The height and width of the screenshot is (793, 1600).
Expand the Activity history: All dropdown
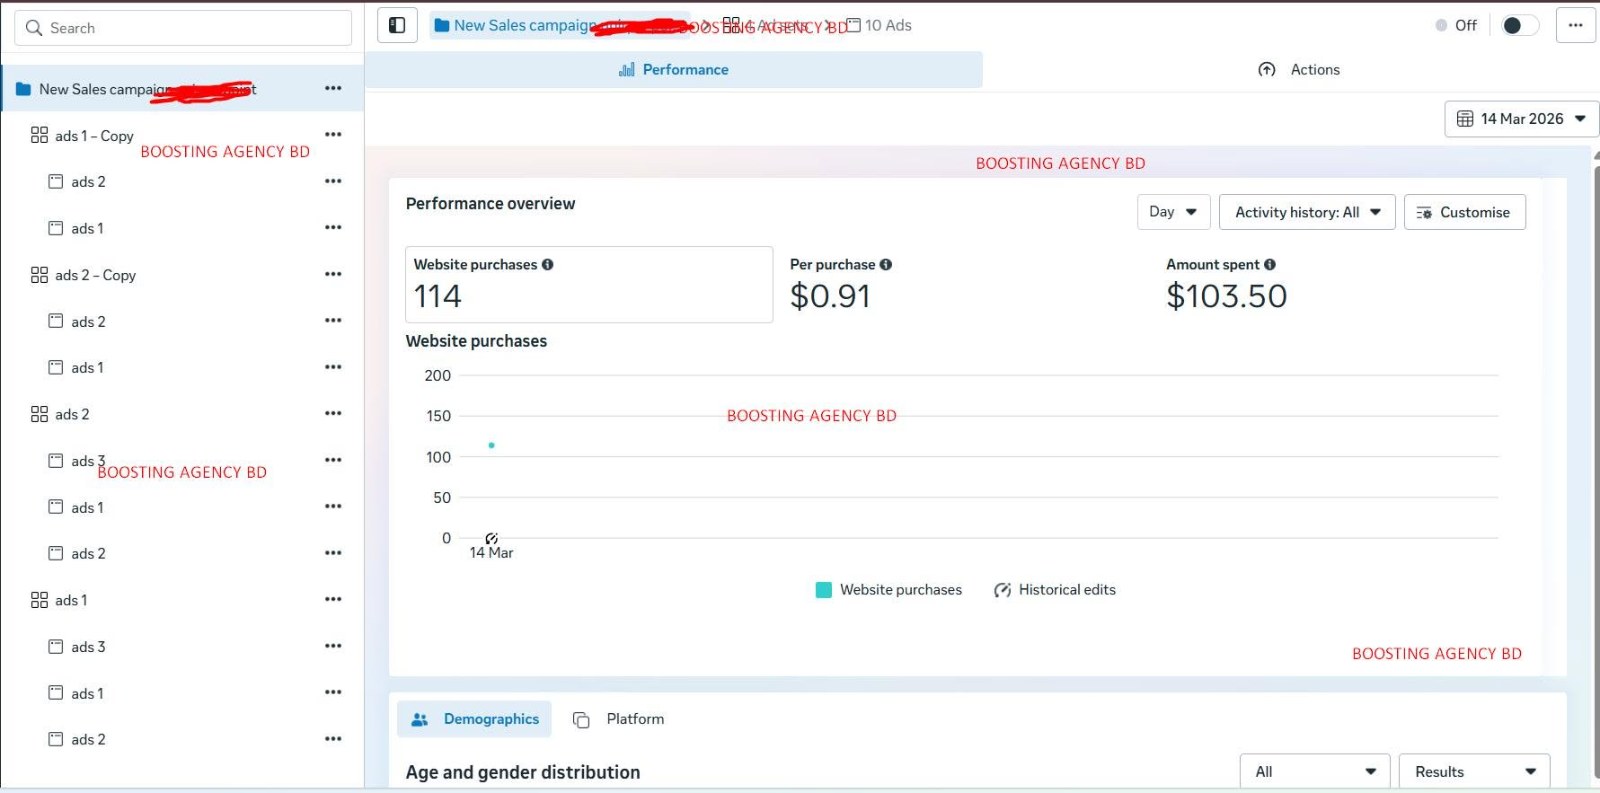point(1307,212)
